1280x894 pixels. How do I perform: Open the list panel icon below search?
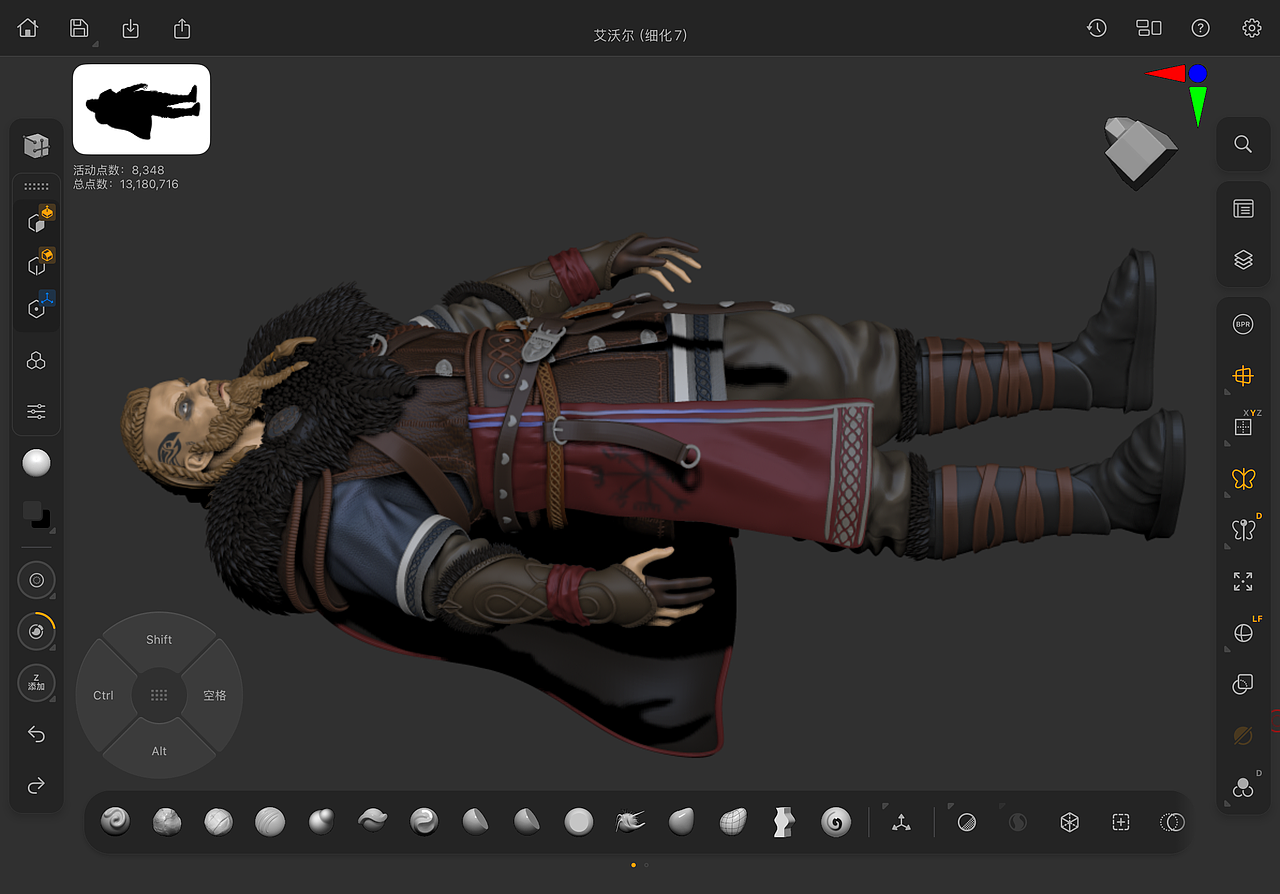(1243, 208)
